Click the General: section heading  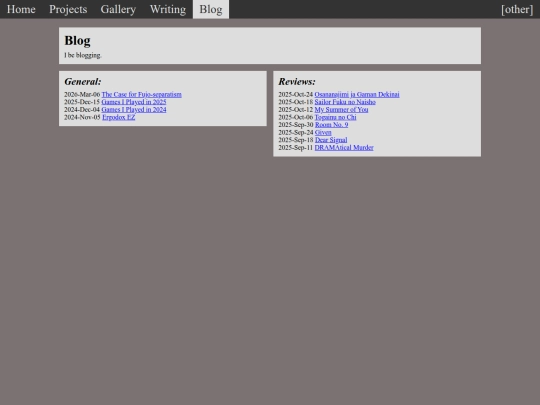coord(83,82)
